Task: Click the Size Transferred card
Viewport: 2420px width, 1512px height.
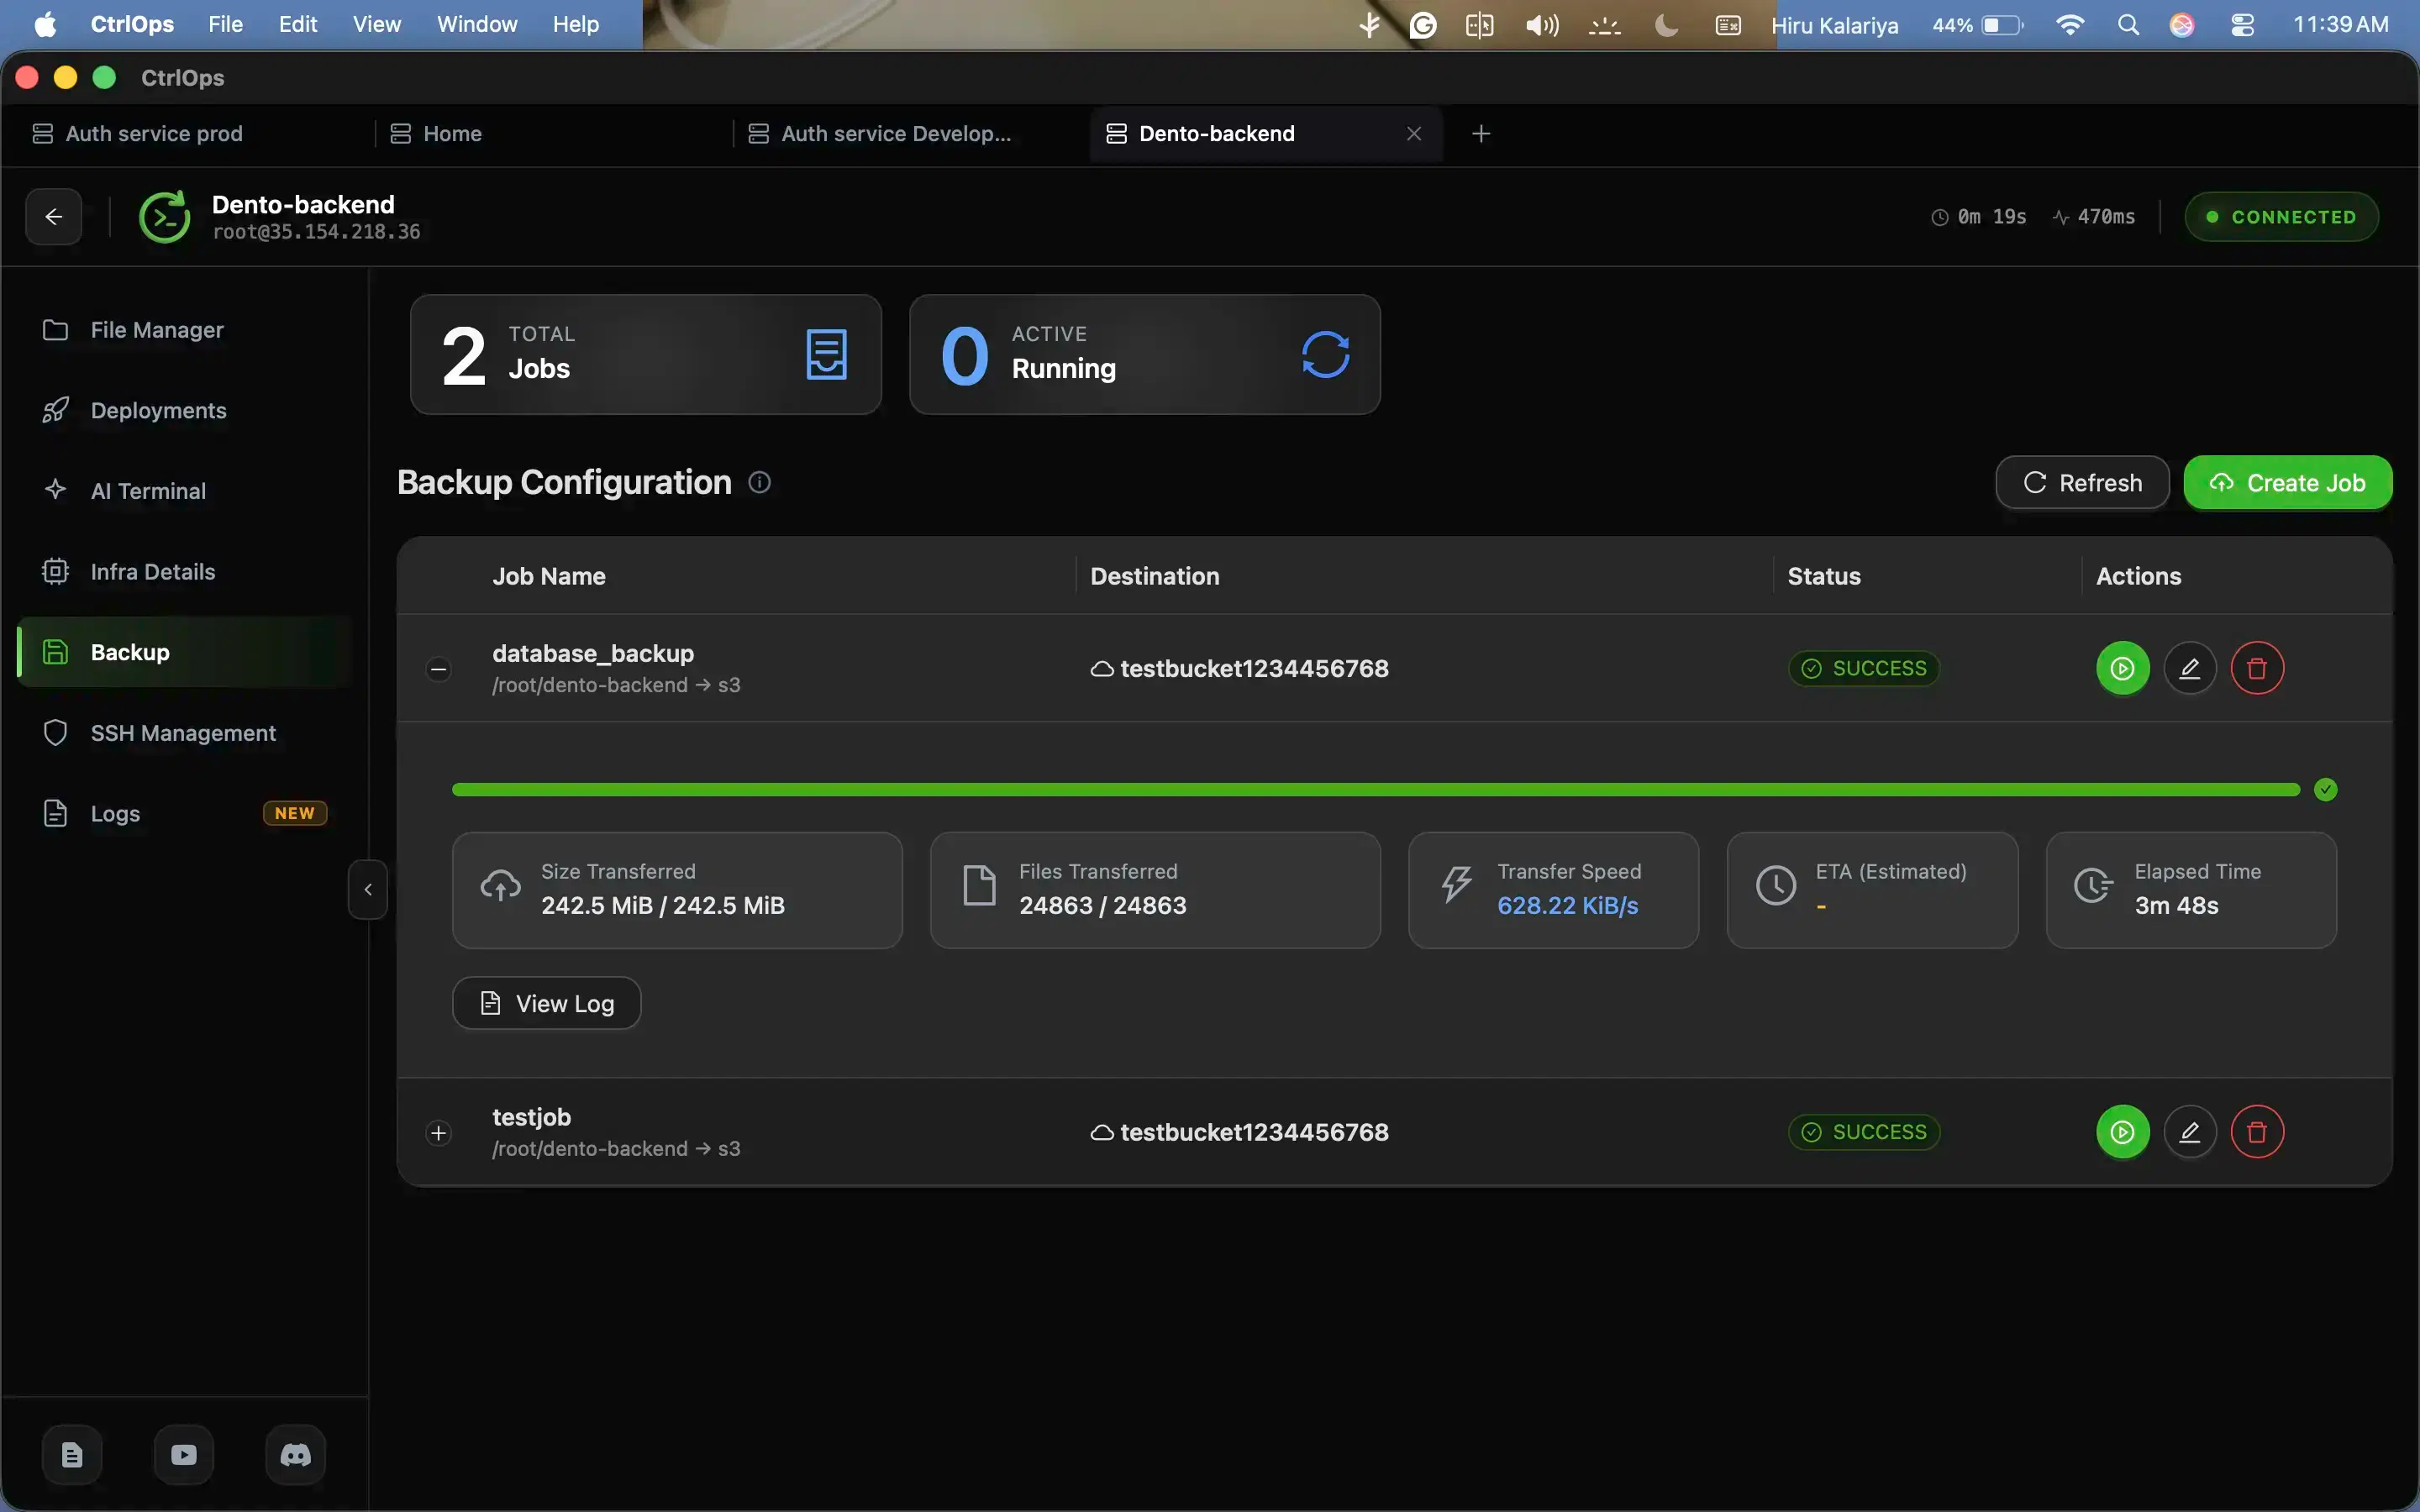Action: pyautogui.click(x=677, y=890)
